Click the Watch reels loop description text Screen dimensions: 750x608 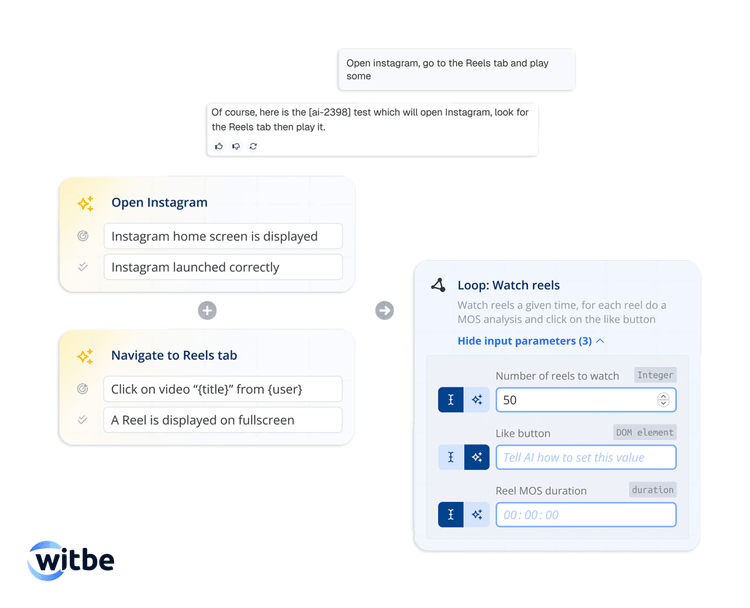pyautogui.click(x=562, y=312)
